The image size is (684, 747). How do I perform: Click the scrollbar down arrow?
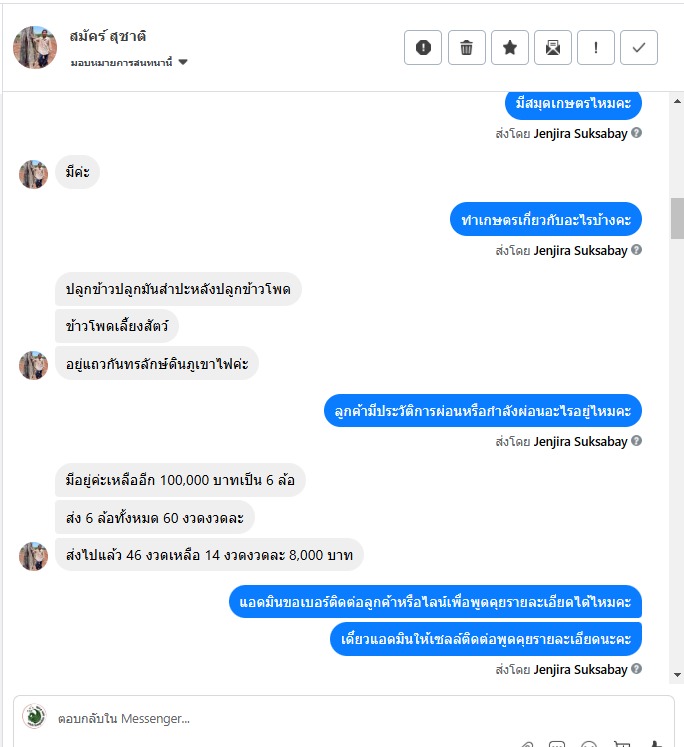tap(677, 675)
